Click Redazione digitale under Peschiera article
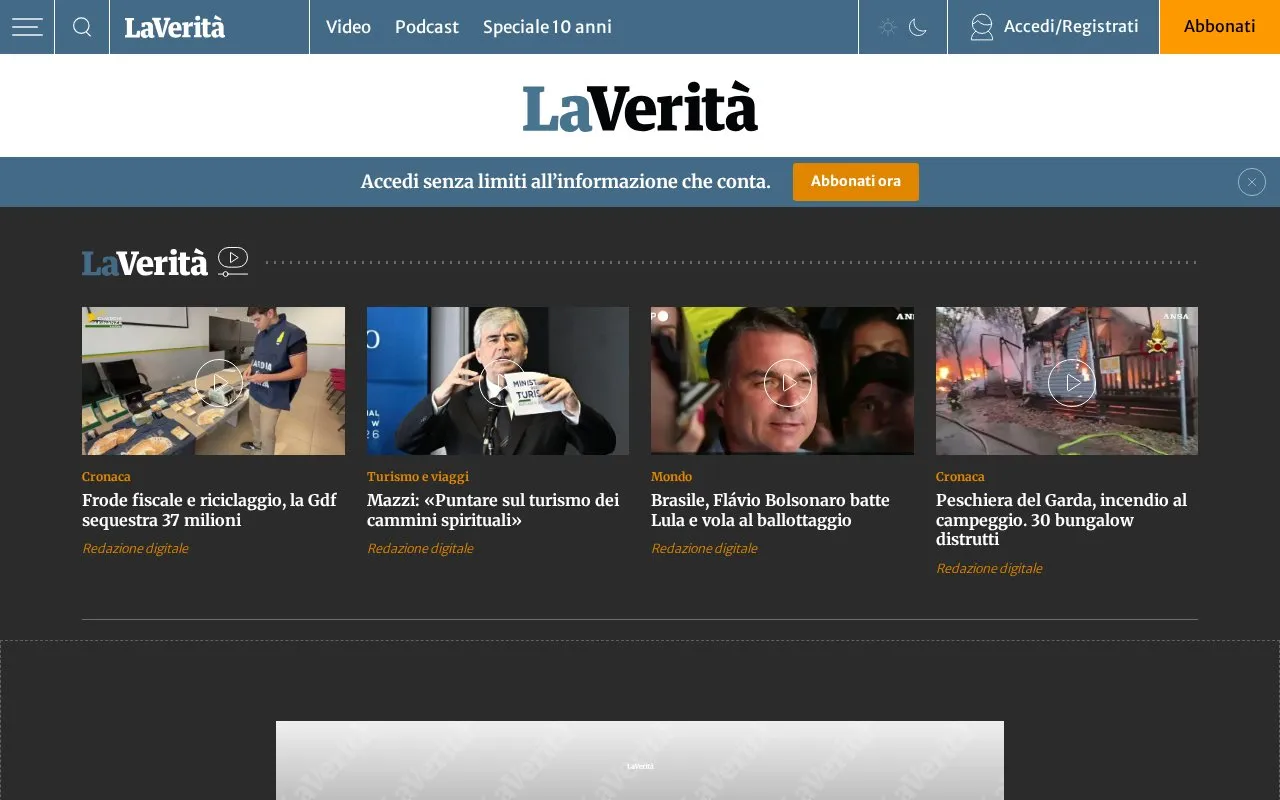1280x800 pixels. point(989,568)
